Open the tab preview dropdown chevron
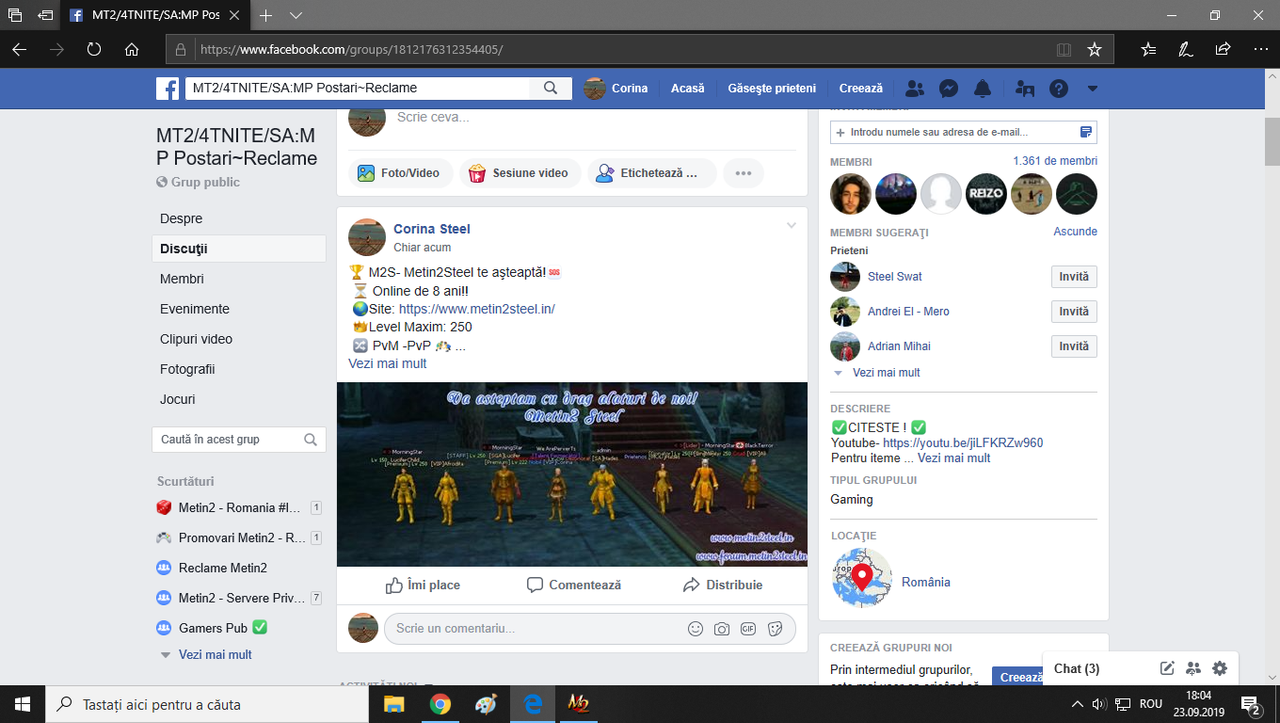 (x=296, y=16)
